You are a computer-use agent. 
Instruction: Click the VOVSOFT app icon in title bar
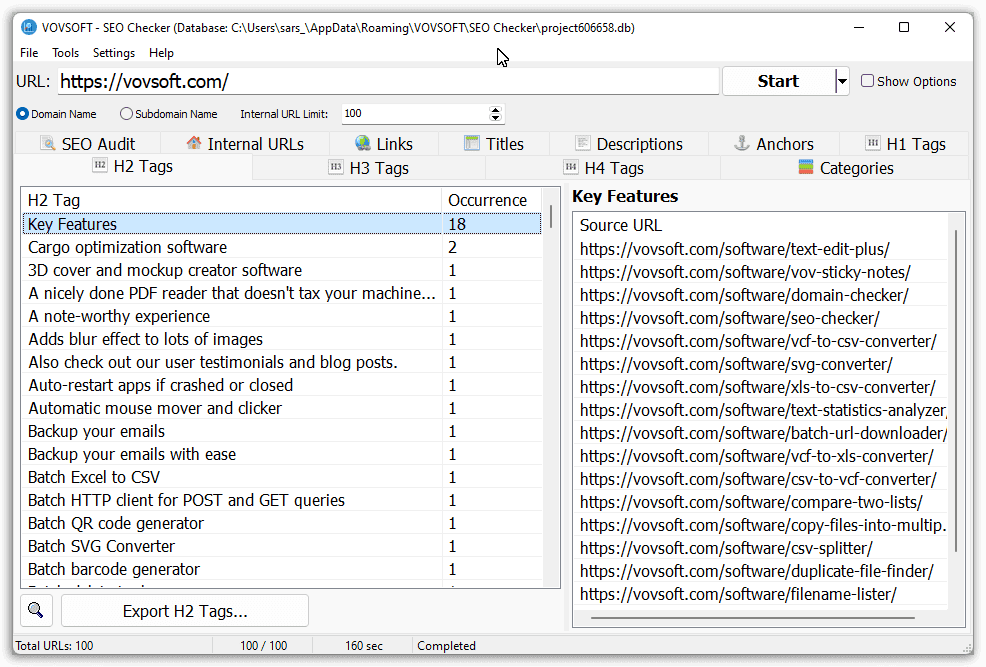pos(29,27)
